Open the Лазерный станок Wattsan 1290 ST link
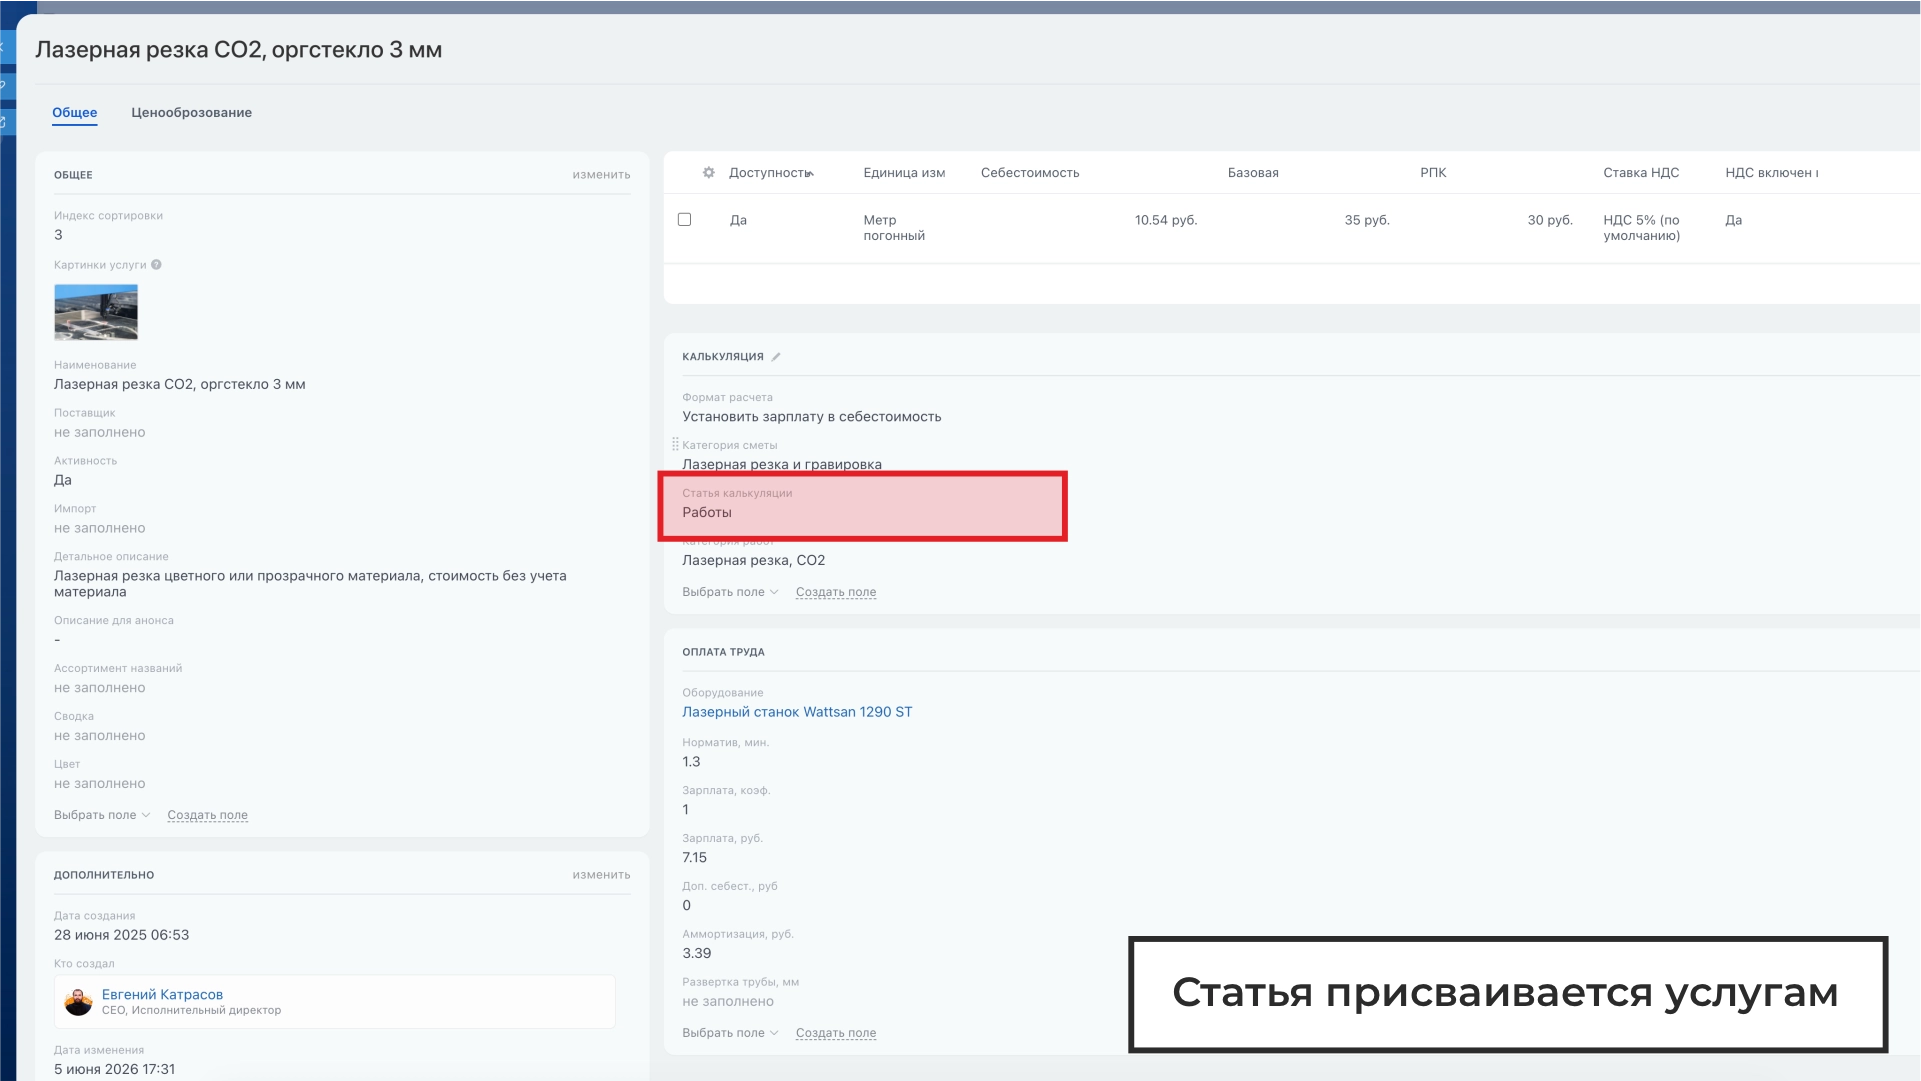The image size is (1921, 1081). tap(797, 712)
